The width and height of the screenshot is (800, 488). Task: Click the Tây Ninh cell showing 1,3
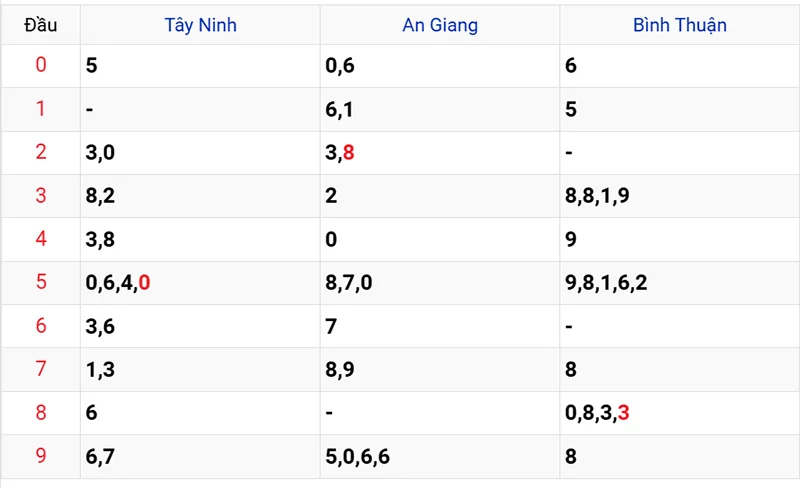pyautogui.click(x=100, y=370)
